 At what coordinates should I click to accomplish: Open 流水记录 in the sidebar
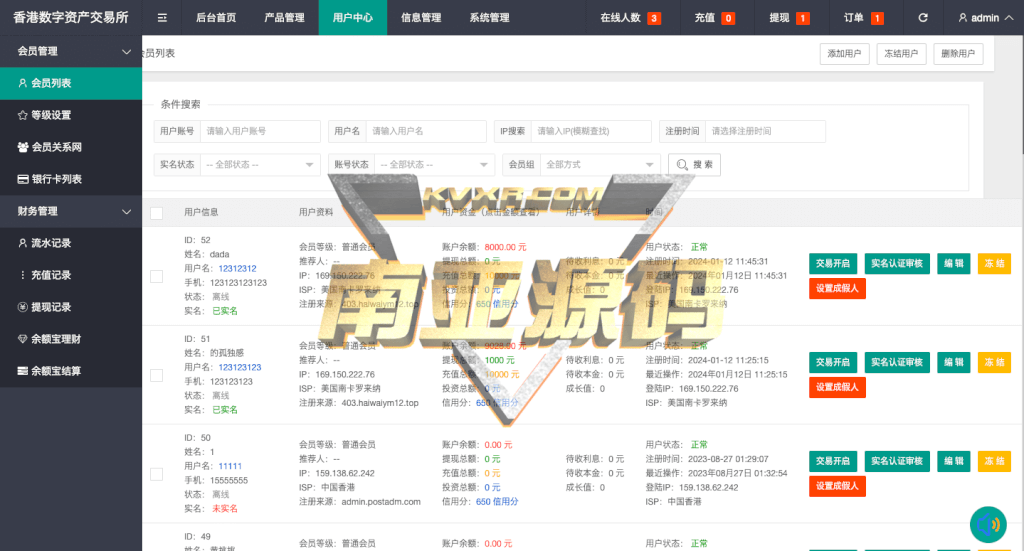pyautogui.click(x=71, y=243)
